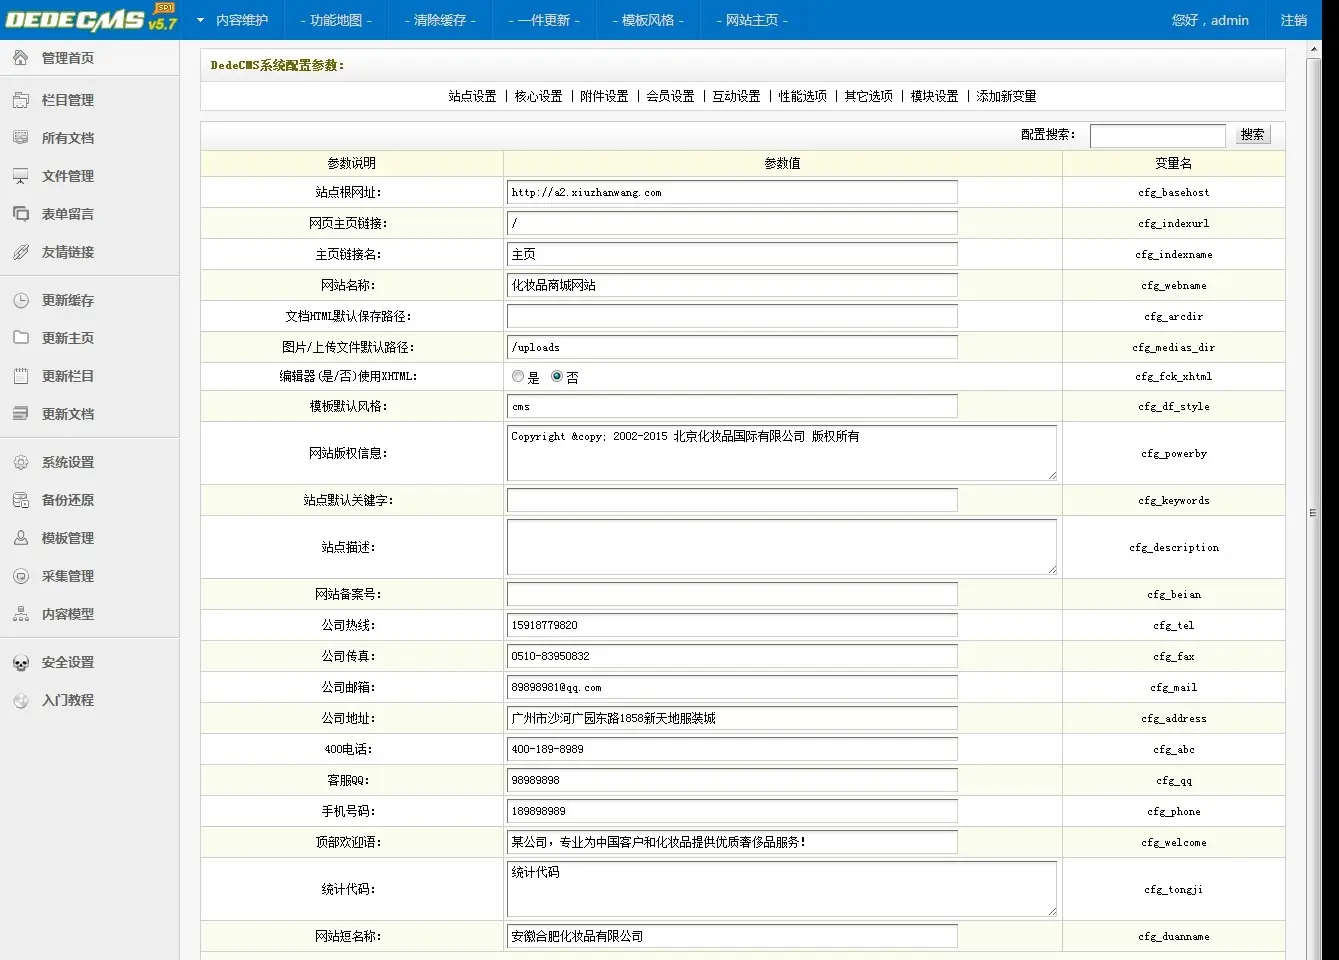Viewport: 1339px width, 960px height.
Task: Click the 采集管理 sidebar icon
Action: 20,576
